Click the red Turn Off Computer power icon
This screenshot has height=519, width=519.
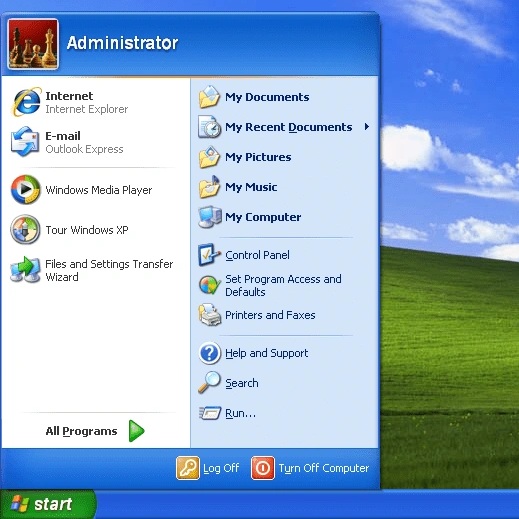tap(263, 468)
